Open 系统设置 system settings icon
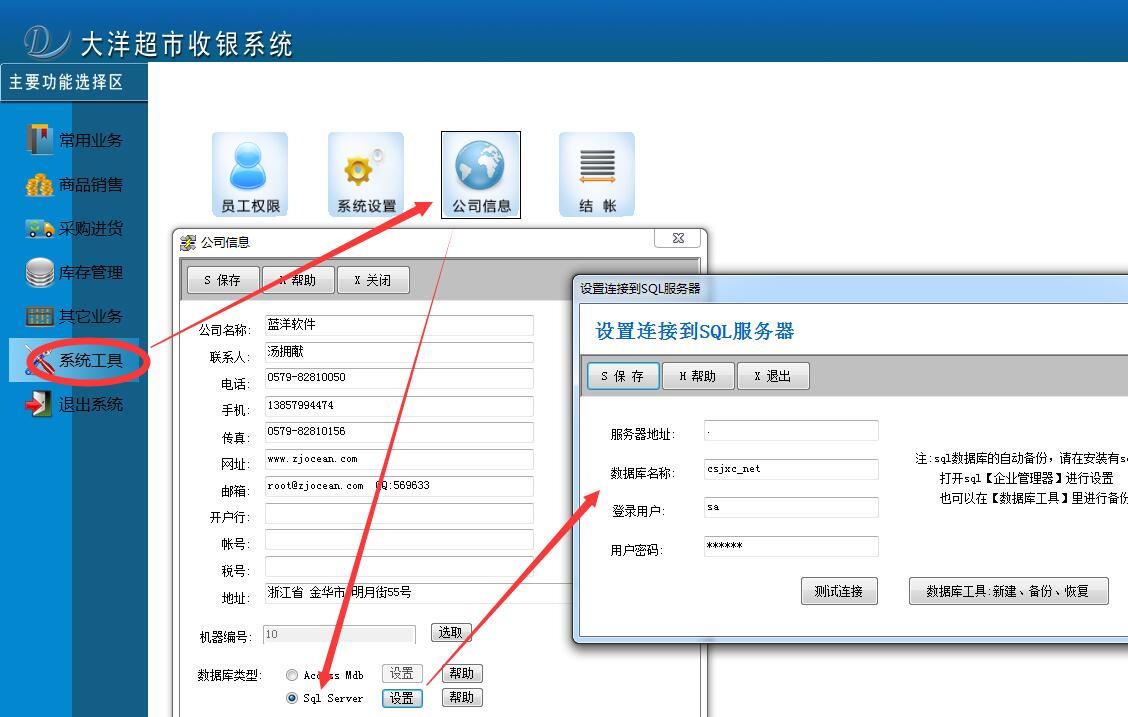Screen dimensions: 1128x717 (366, 173)
